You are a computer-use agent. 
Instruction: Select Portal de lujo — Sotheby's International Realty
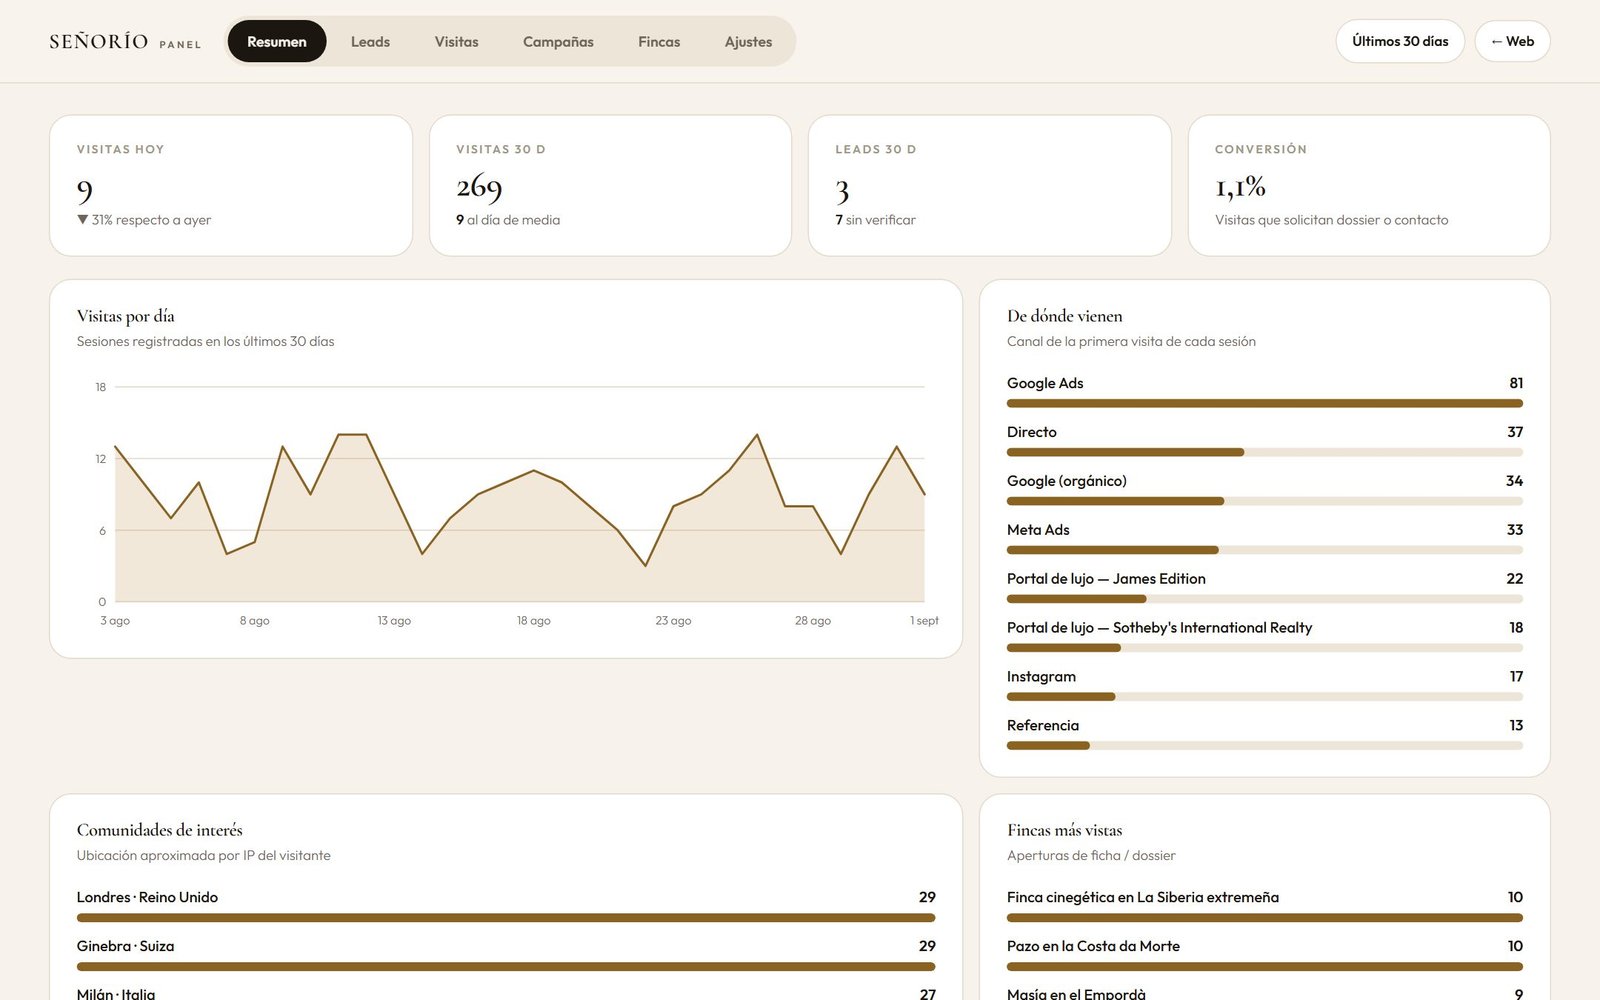click(1159, 628)
